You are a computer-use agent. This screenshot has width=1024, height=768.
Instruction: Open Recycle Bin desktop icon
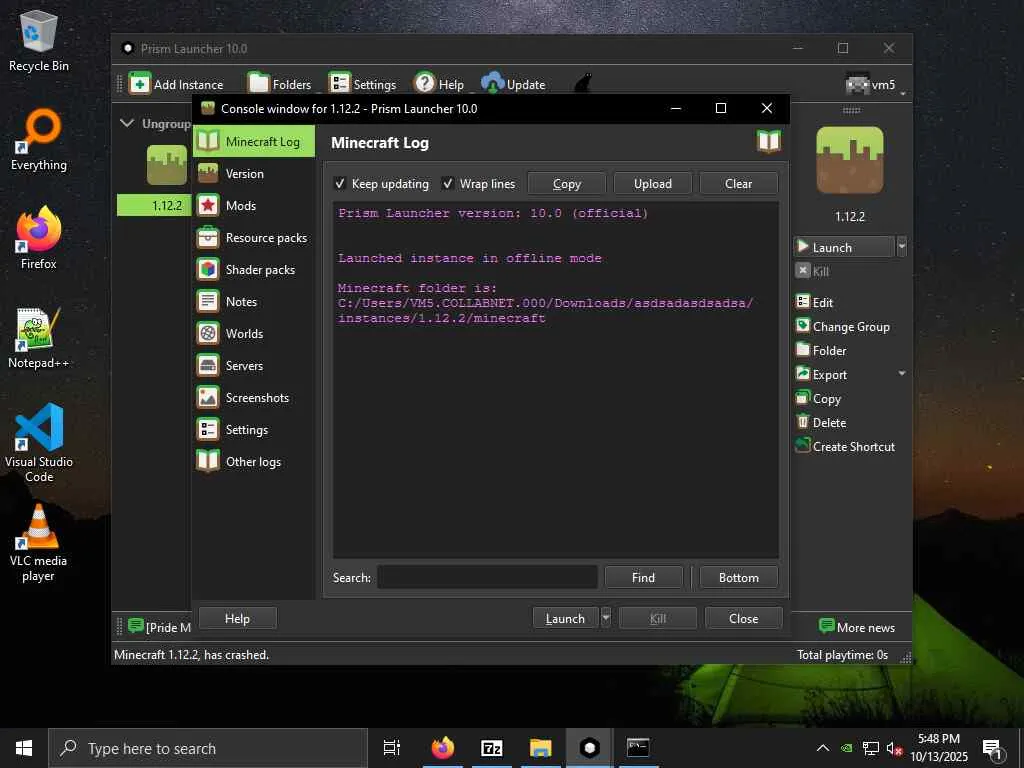coord(39,41)
